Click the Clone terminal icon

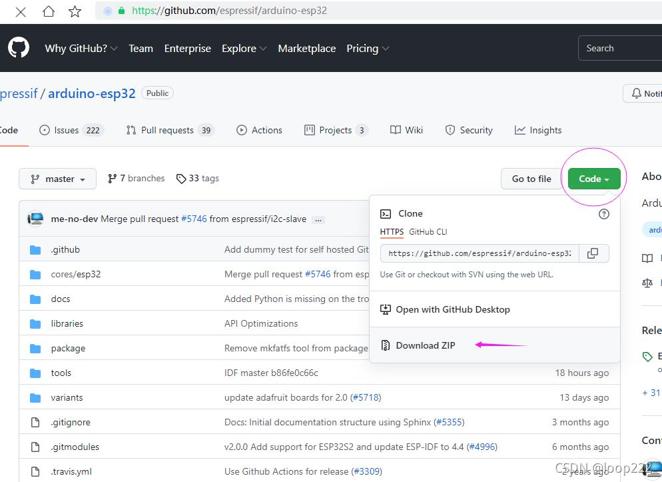385,214
